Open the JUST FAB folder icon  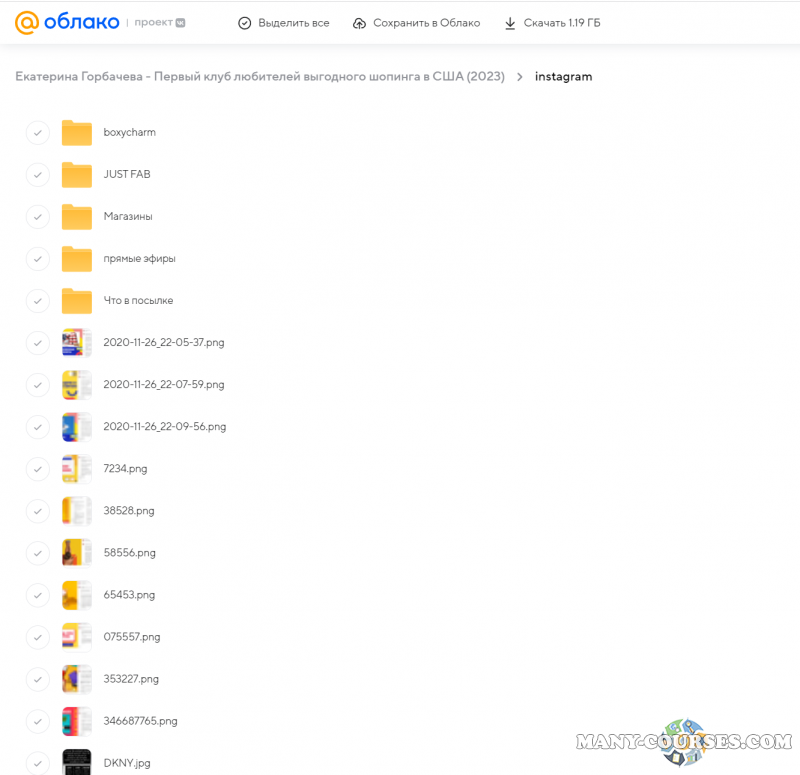coord(76,175)
